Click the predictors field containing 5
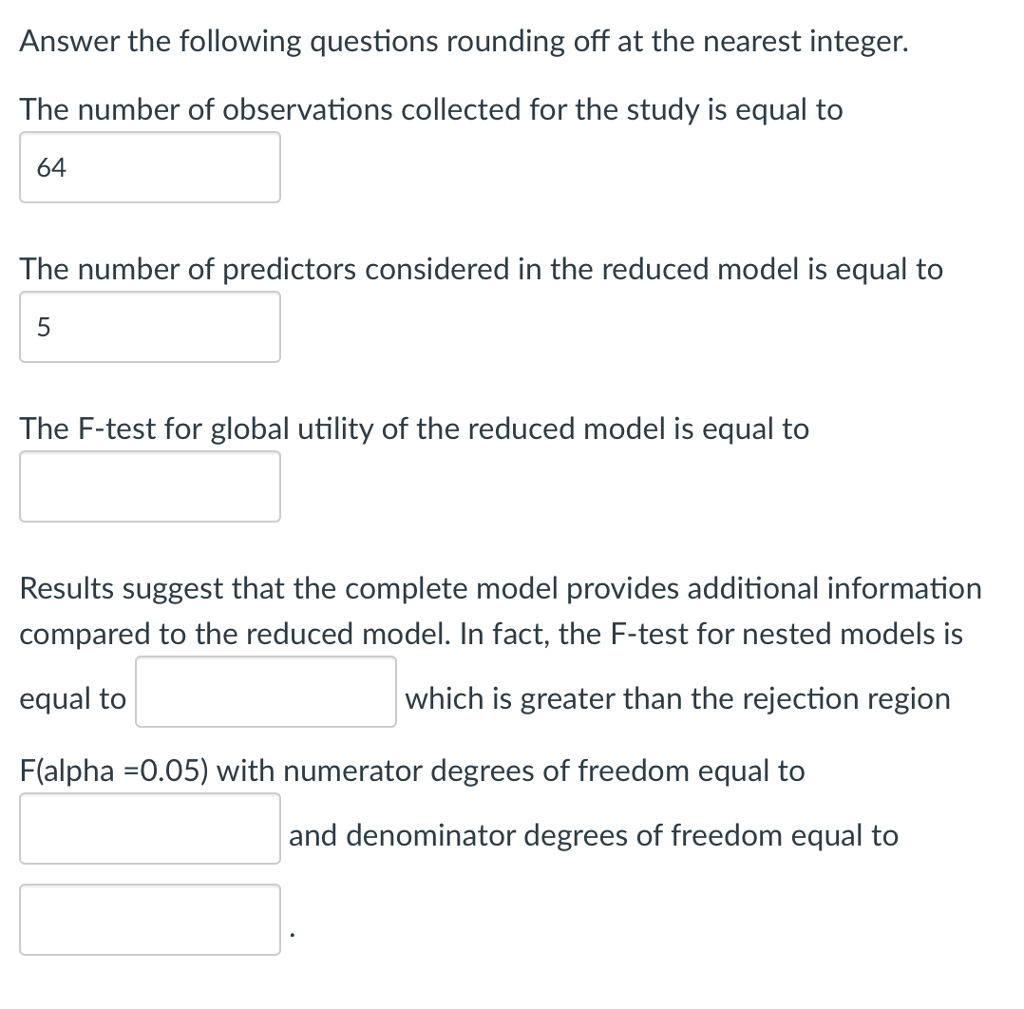The image size is (1024, 1009). (150, 327)
